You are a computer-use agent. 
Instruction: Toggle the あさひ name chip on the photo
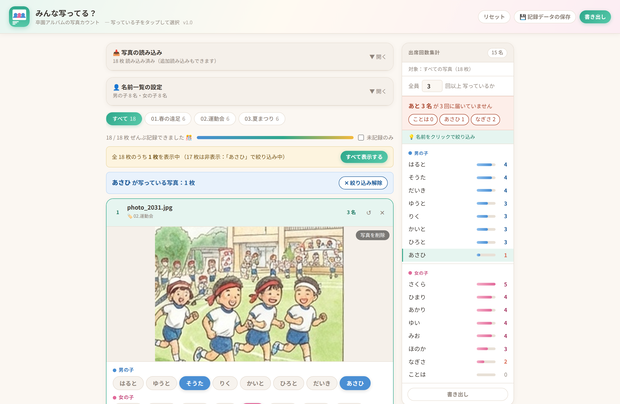click(x=355, y=383)
